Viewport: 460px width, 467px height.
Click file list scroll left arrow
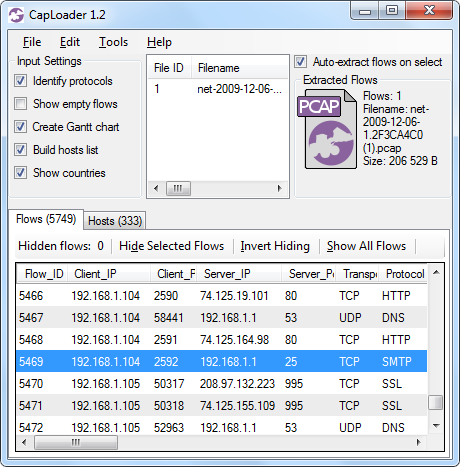(x=156, y=189)
